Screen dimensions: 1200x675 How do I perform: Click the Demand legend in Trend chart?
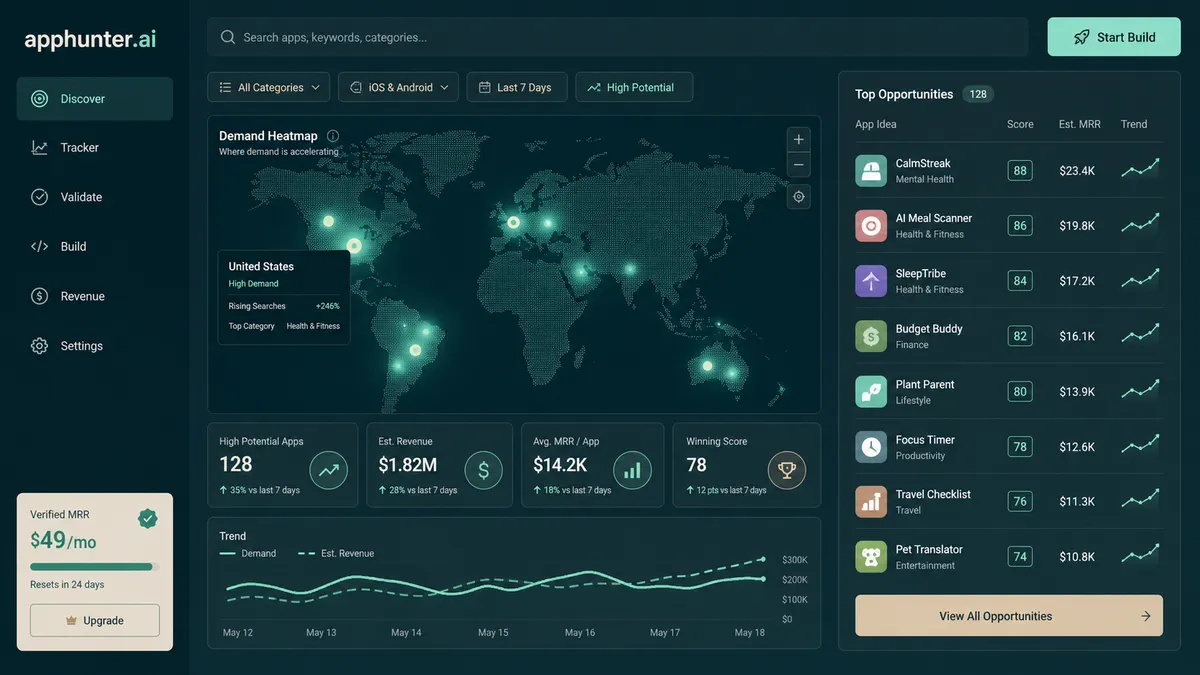[x=248, y=553]
